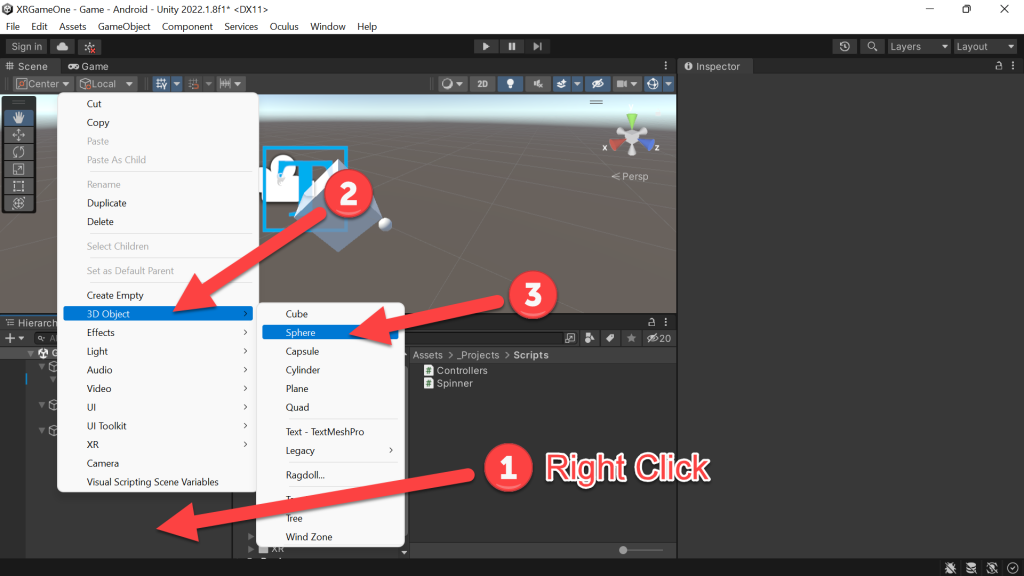The height and width of the screenshot is (576, 1024).
Task: Click Duplicate in context menu
Action: click(x=158, y=203)
